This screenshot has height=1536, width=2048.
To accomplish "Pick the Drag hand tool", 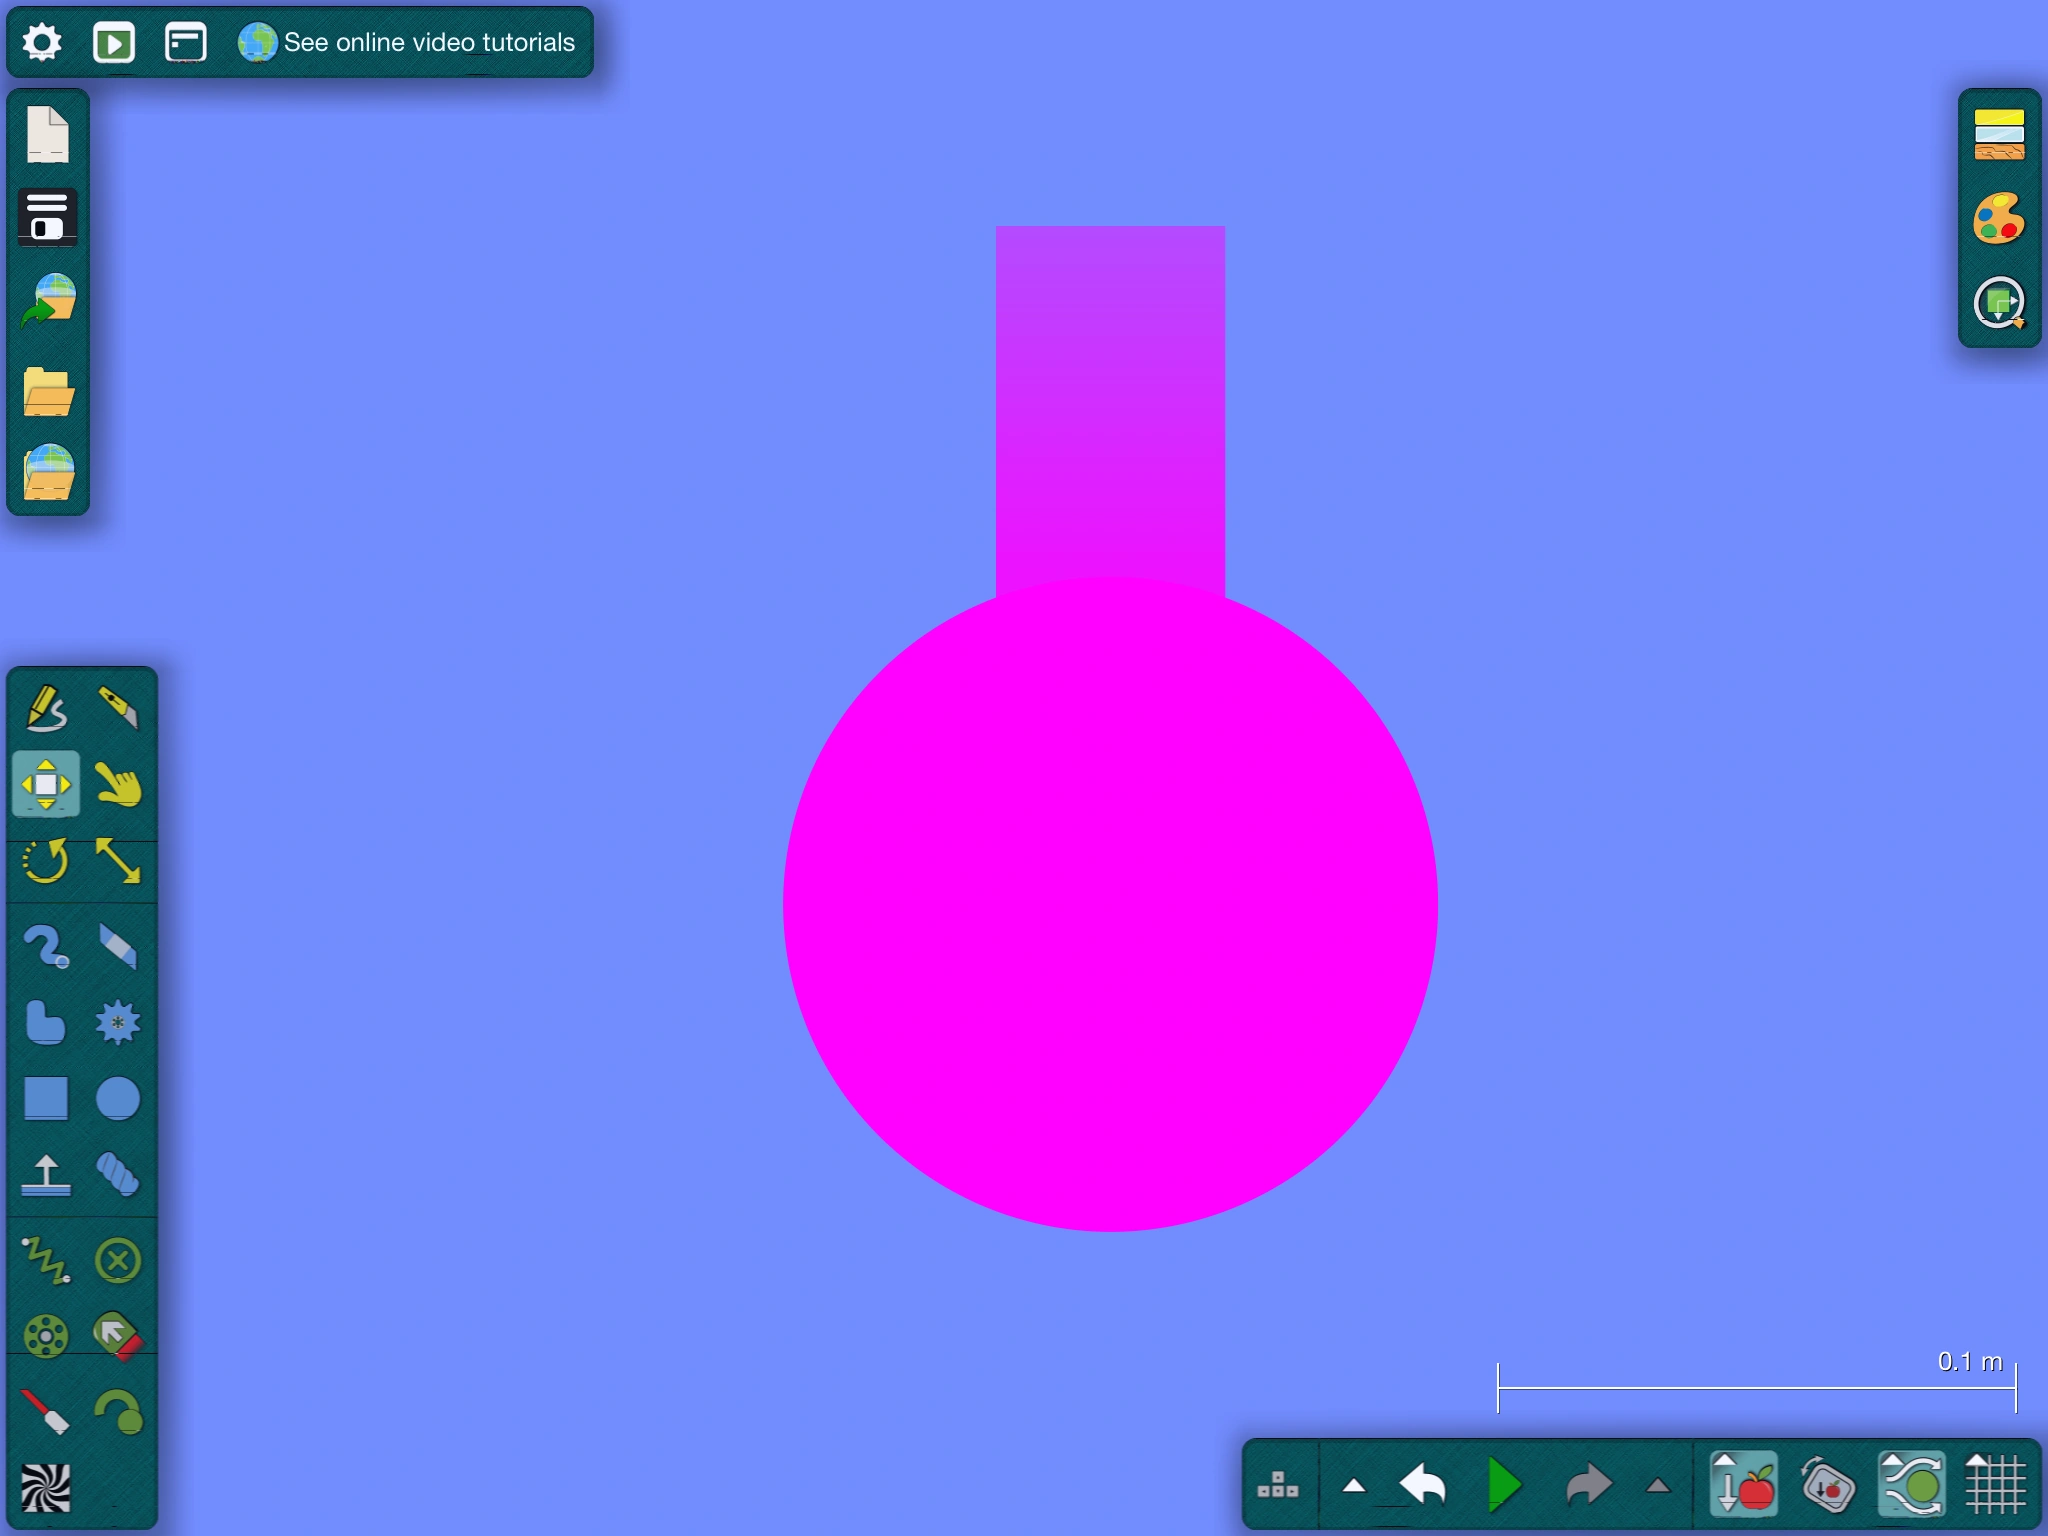I will pos(118,785).
